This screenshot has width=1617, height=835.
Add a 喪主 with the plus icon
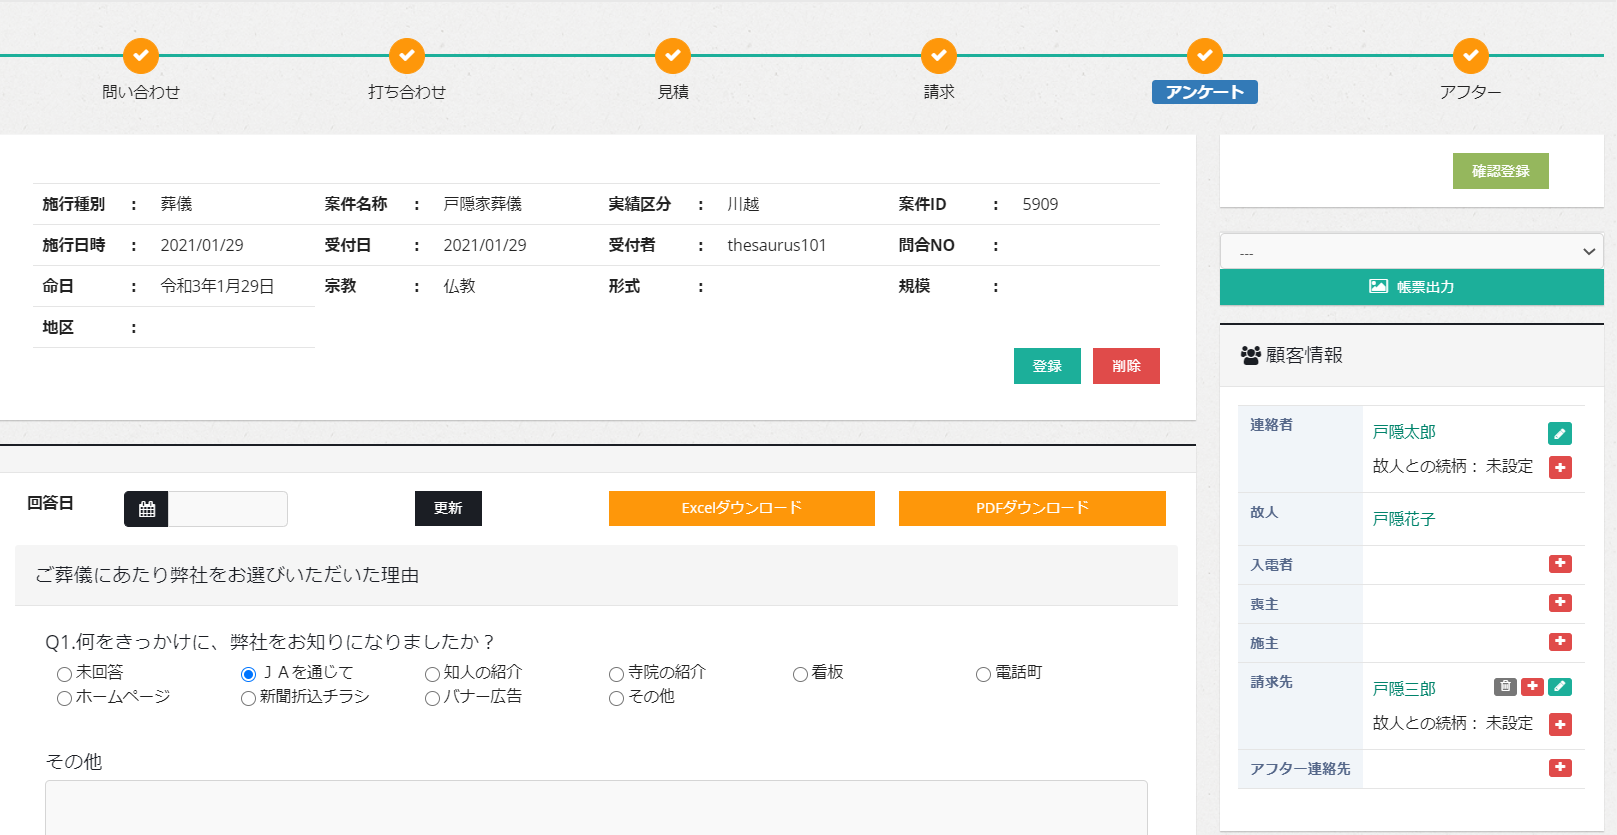[1559, 603]
